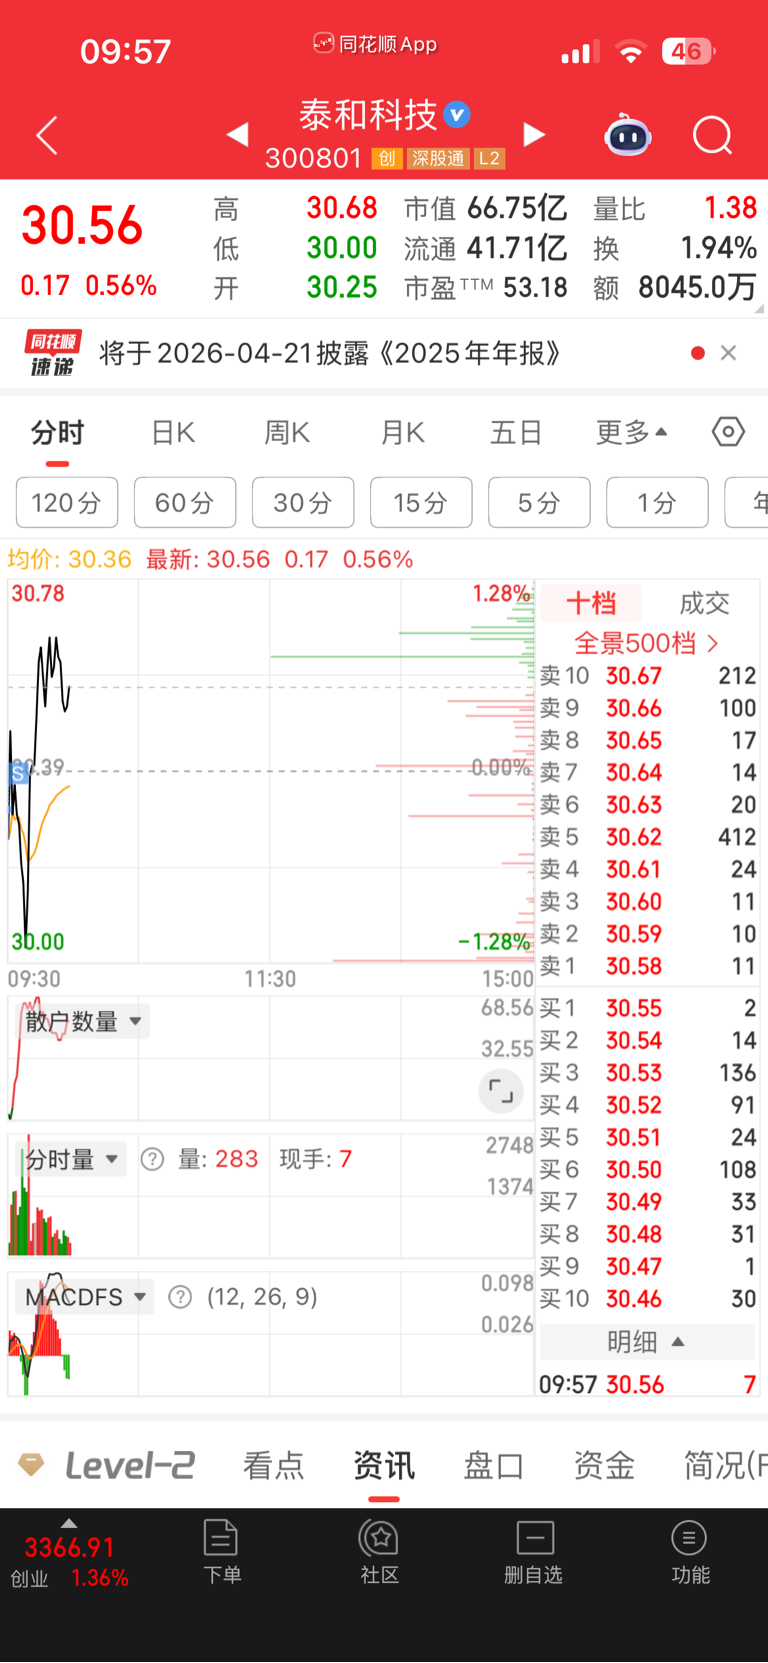This screenshot has width=768, height=1663.
Task: Collapse the 明细 detail expander
Action: [x=646, y=1342]
